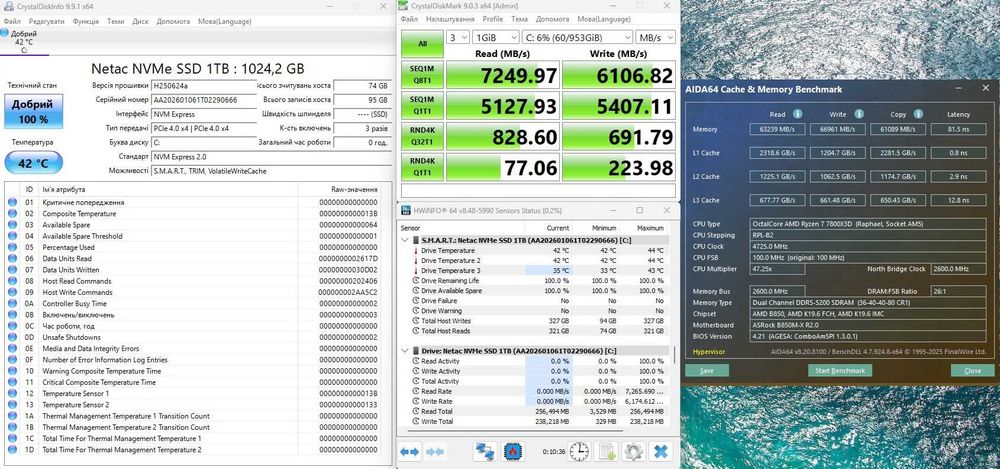Viewport: 1000px width, 469px height.
Task: Click thermometer icon of Drive Temperature 3
Action: (415, 271)
